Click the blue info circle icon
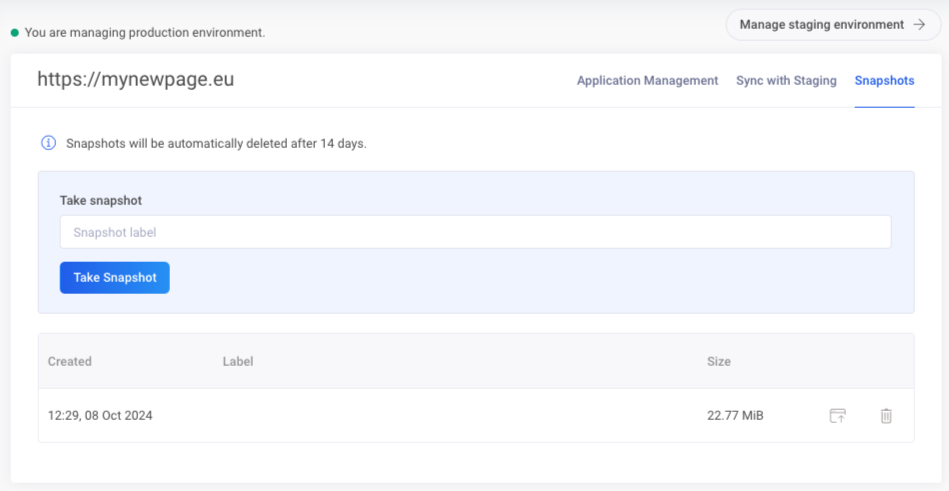 click(x=48, y=143)
